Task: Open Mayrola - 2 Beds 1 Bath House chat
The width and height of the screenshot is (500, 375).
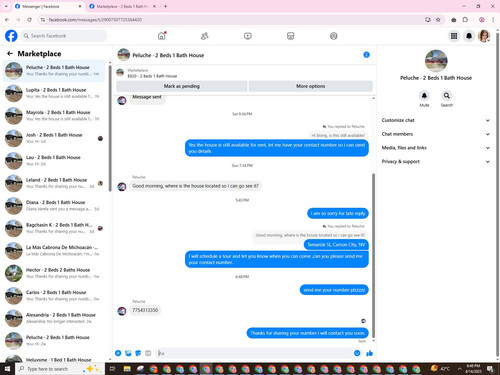Action: pos(54,115)
